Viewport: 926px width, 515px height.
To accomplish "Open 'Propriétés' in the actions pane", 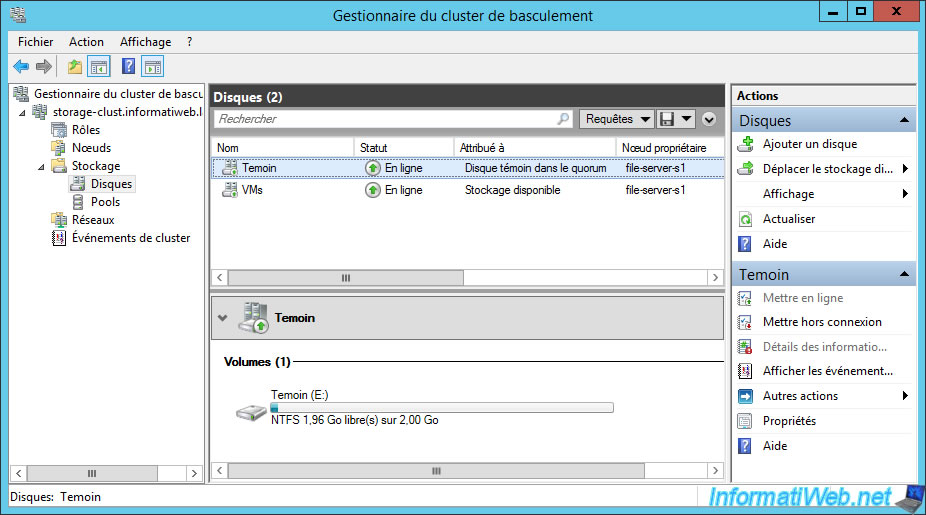I will tap(789, 421).
